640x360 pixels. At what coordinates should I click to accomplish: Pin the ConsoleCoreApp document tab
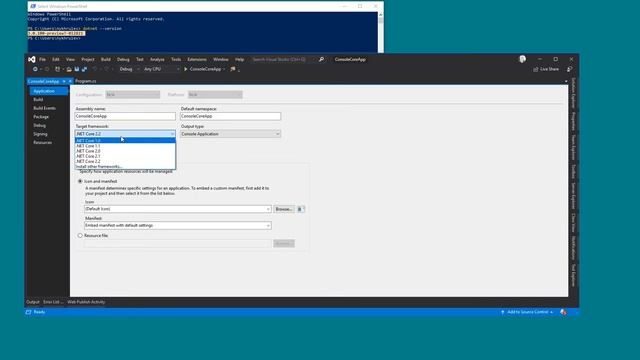click(x=64, y=81)
